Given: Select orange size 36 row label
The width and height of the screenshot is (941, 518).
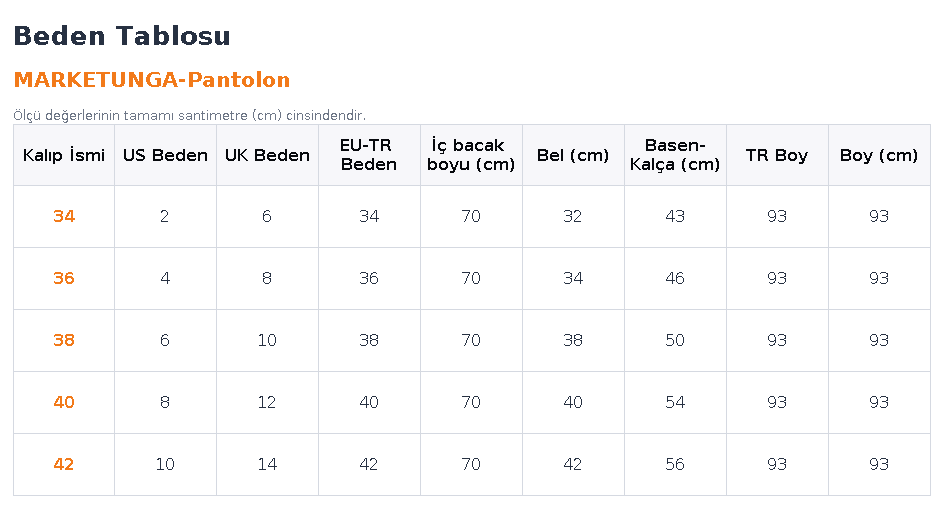Looking at the screenshot, I should tap(64, 279).
